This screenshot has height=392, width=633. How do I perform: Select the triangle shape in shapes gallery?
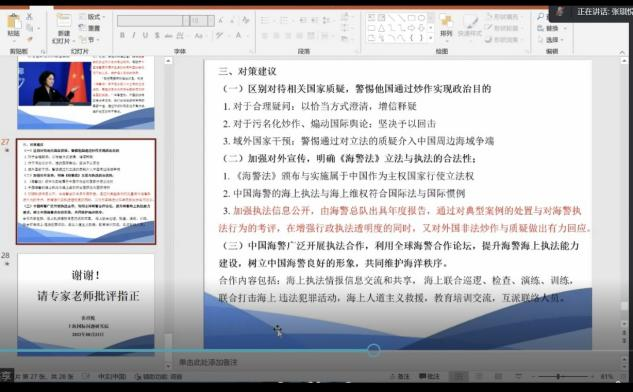click(382, 28)
